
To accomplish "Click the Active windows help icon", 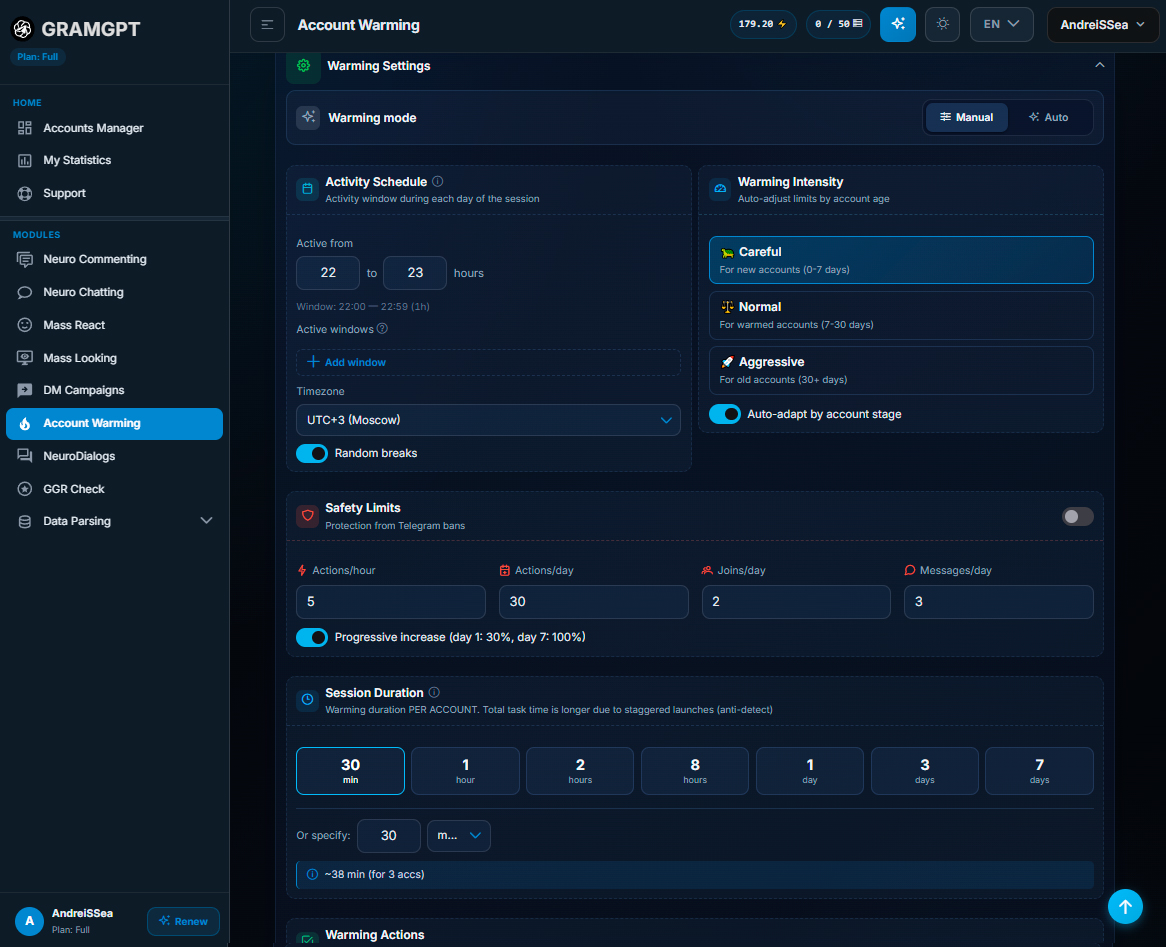I will click(382, 329).
